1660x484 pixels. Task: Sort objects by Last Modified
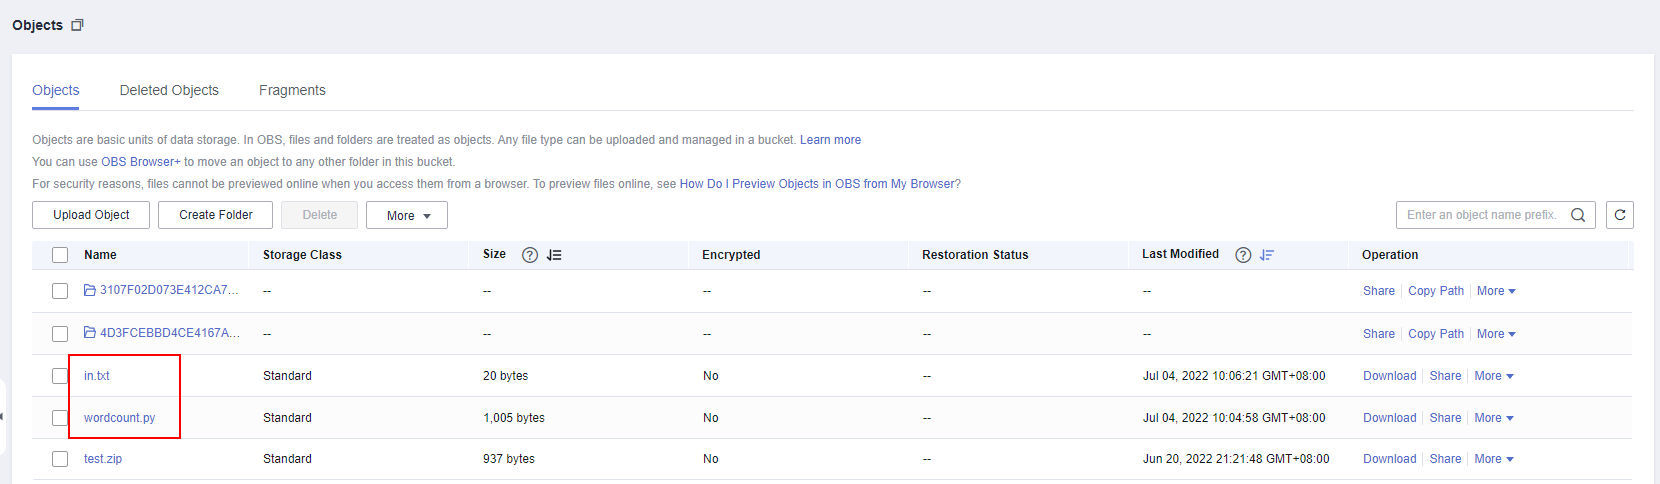(x=1267, y=255)
